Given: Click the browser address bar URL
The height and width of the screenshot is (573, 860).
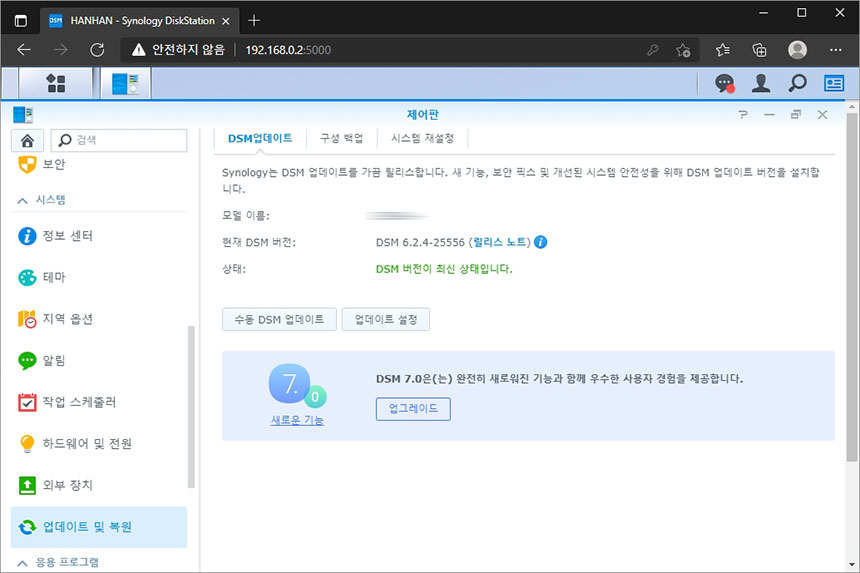Looking at the screenshot, I should [x=288, y=50].
